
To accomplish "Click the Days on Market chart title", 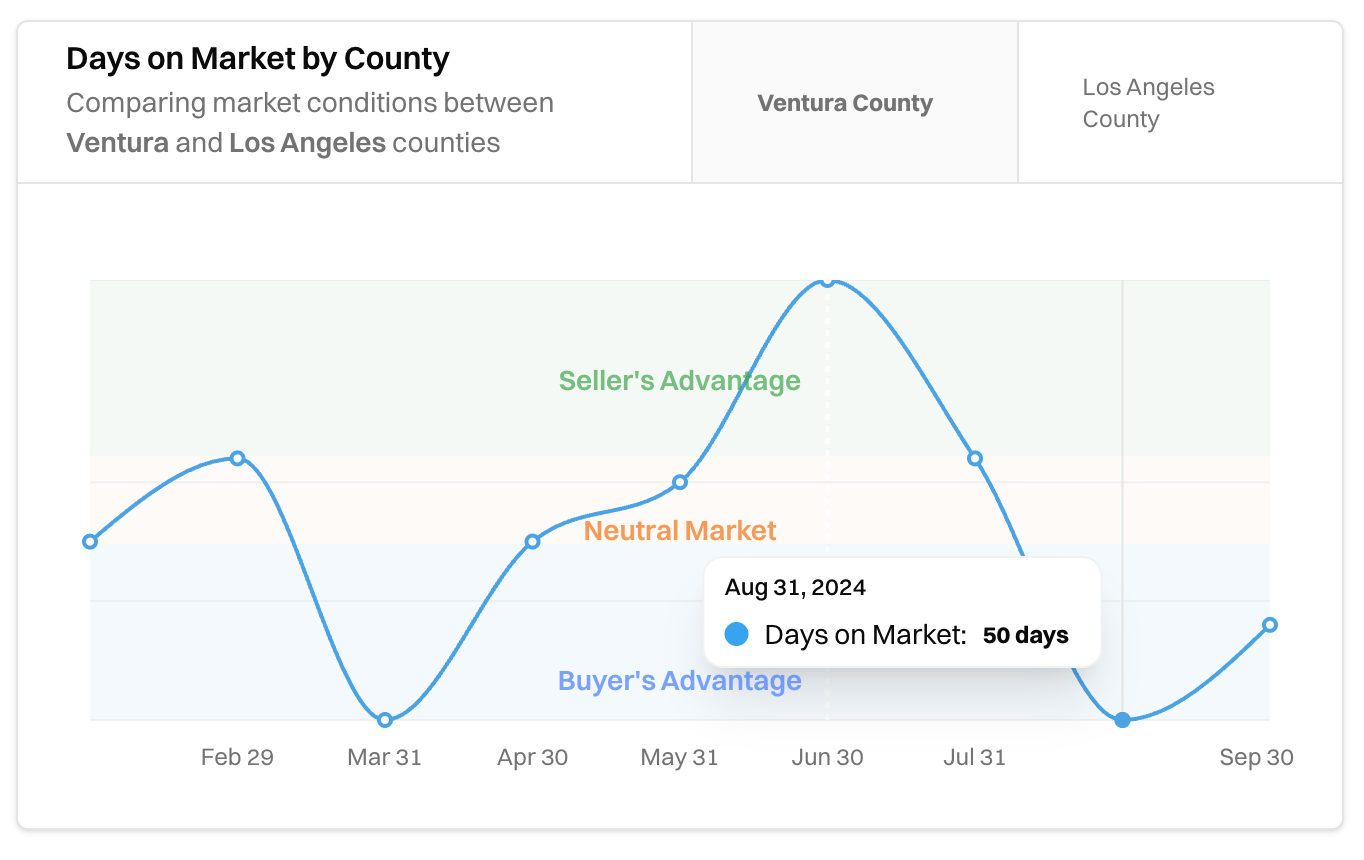I will coord(257,58).
